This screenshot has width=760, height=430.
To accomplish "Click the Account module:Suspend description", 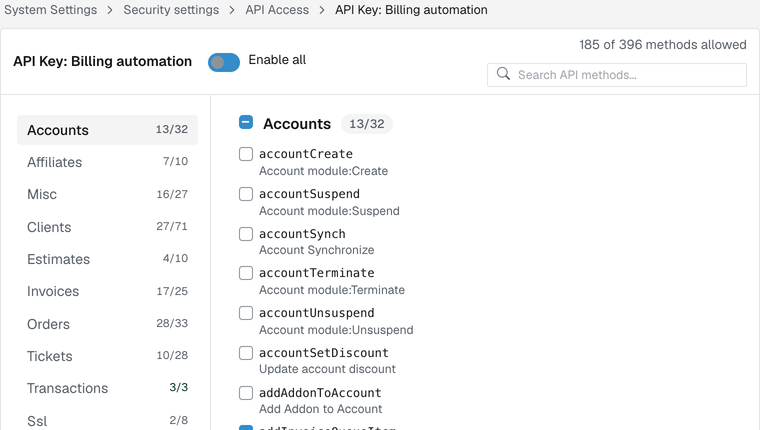I will point(329,211).
